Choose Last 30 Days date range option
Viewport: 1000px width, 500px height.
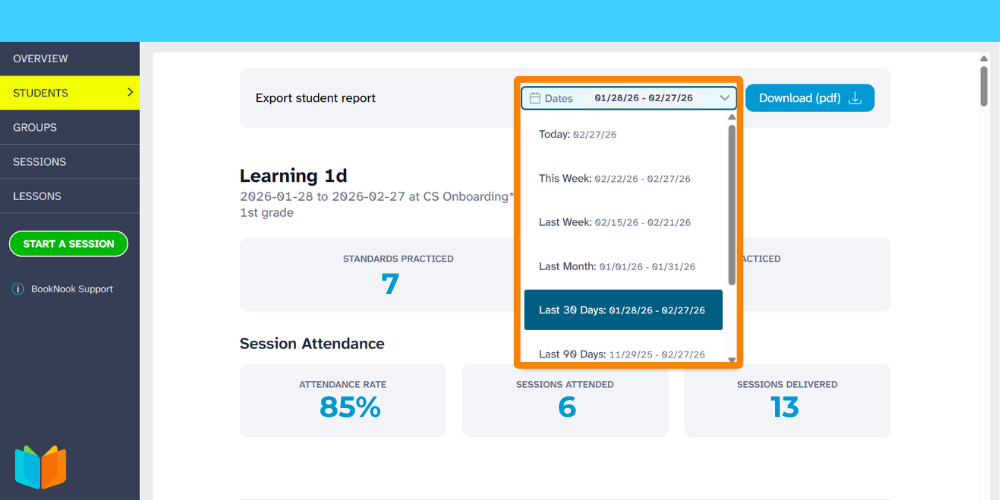click(623, 310)
